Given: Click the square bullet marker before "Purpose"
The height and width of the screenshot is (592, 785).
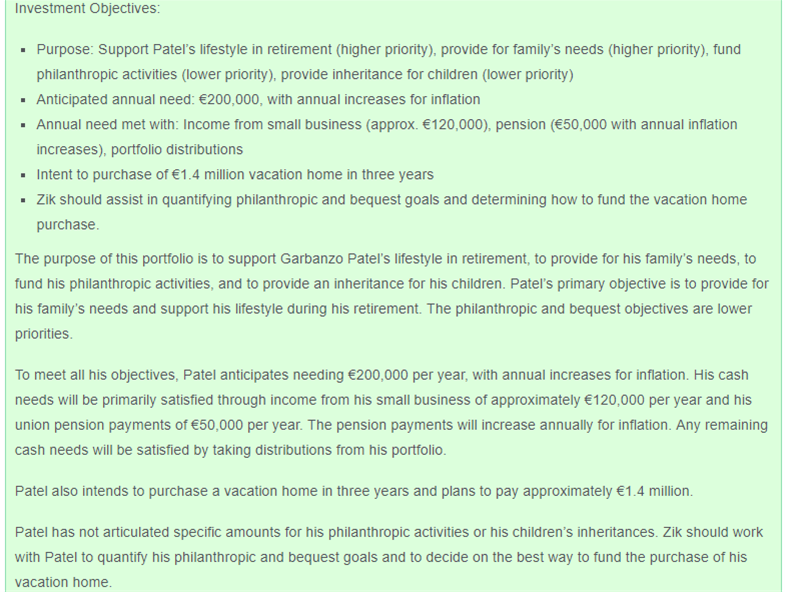Looking at the screenshot, I should tap(22, 50).
